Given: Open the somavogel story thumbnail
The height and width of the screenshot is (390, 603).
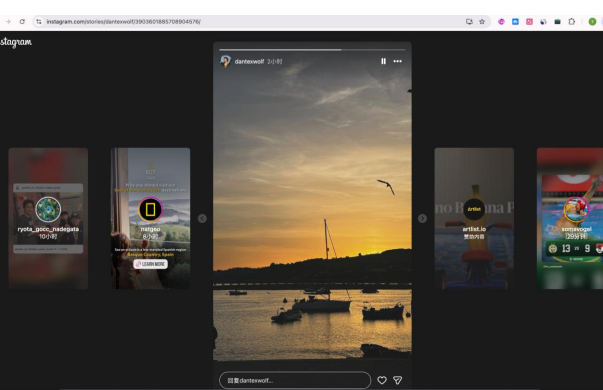Looking at the screenshot, I should coord(570,218).
